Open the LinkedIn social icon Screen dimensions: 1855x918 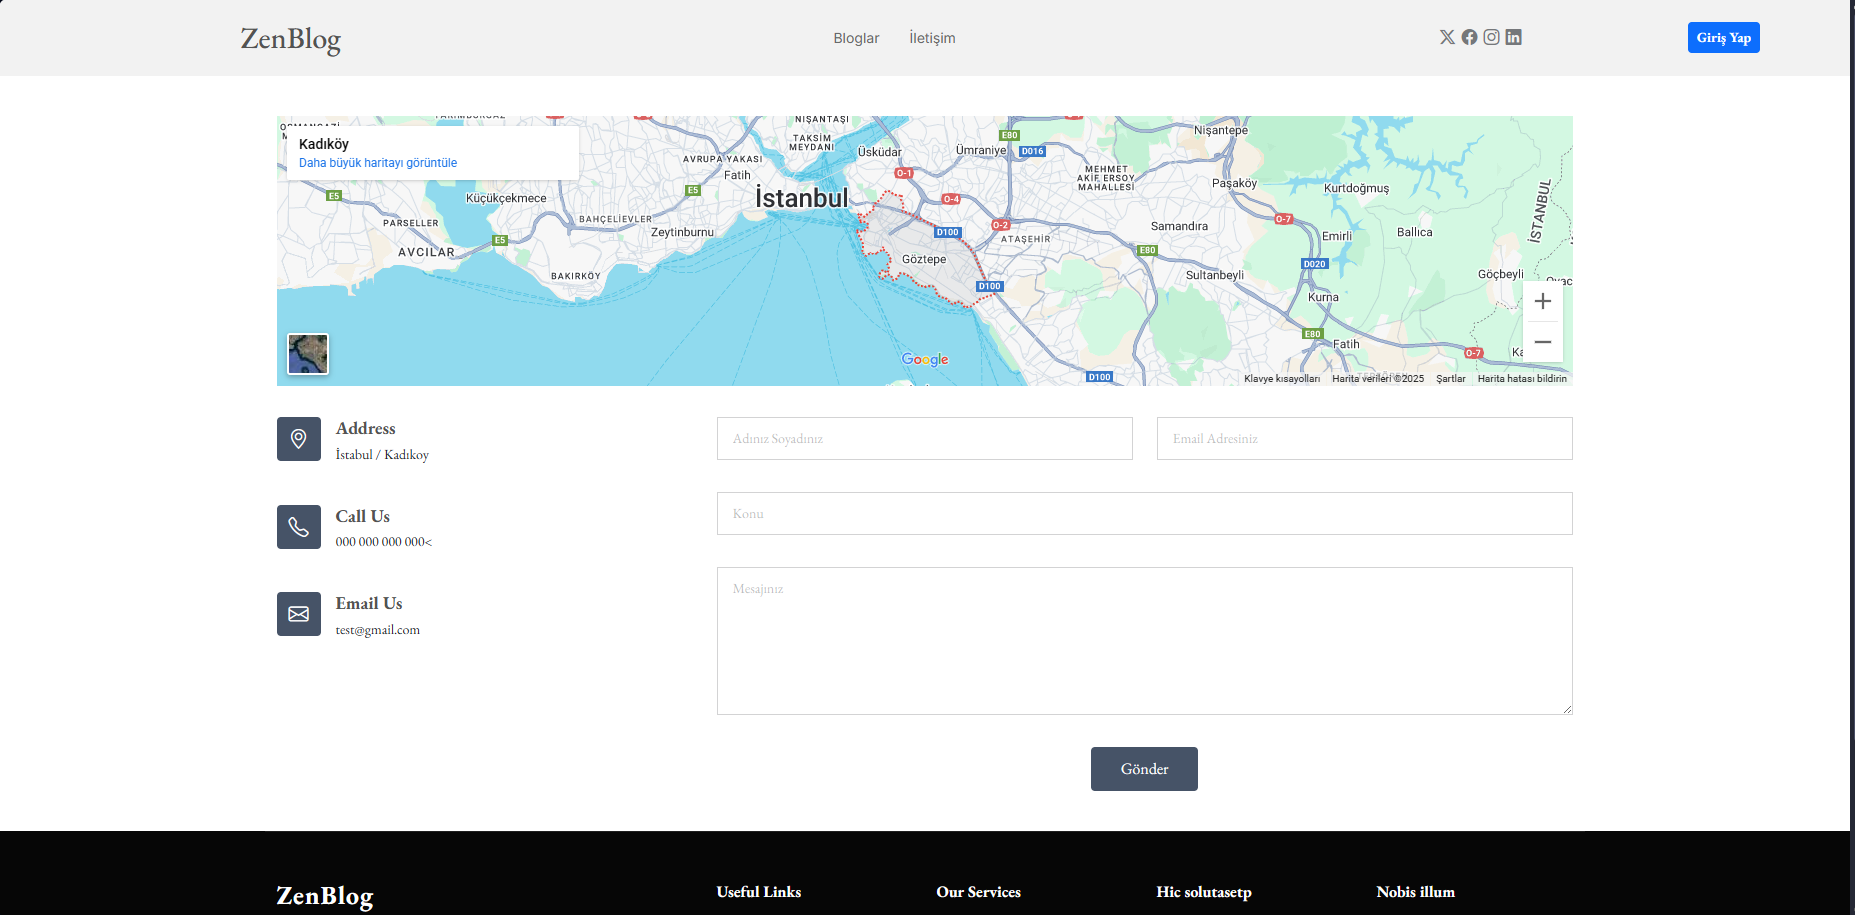click(1513, 37)
